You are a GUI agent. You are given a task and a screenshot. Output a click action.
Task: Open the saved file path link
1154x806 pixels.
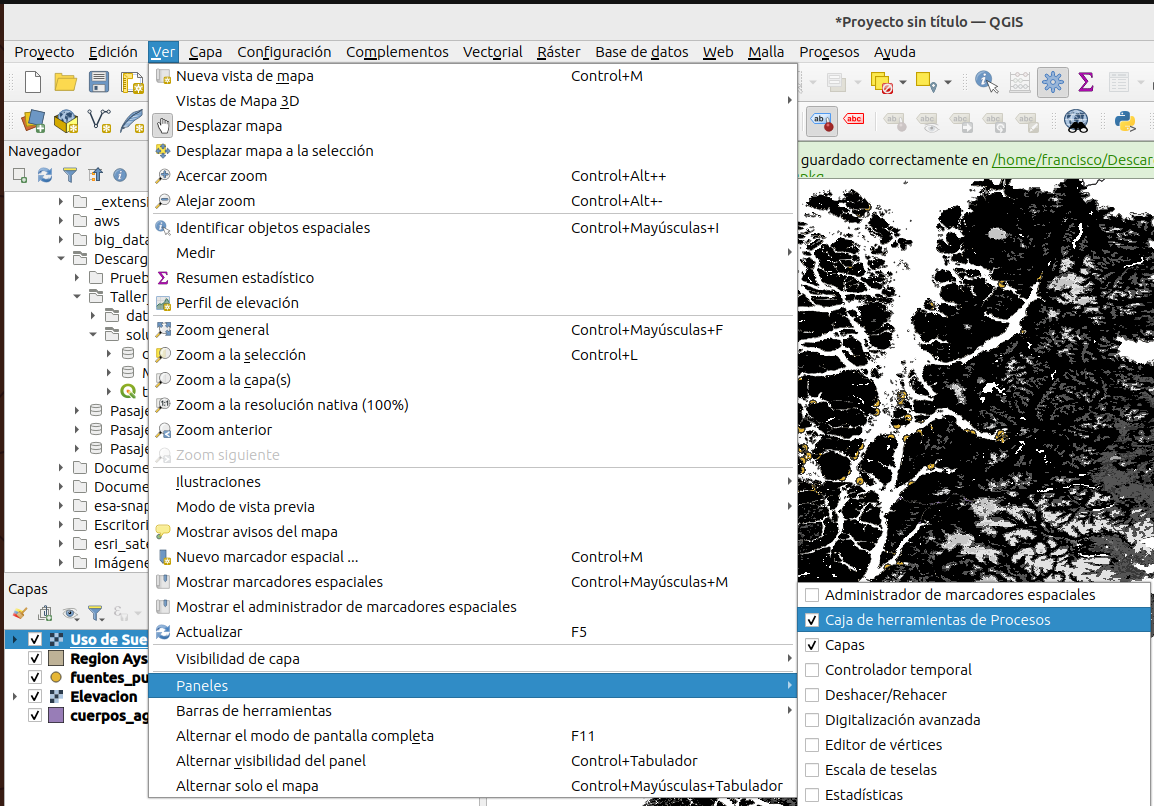point(1072,160)
